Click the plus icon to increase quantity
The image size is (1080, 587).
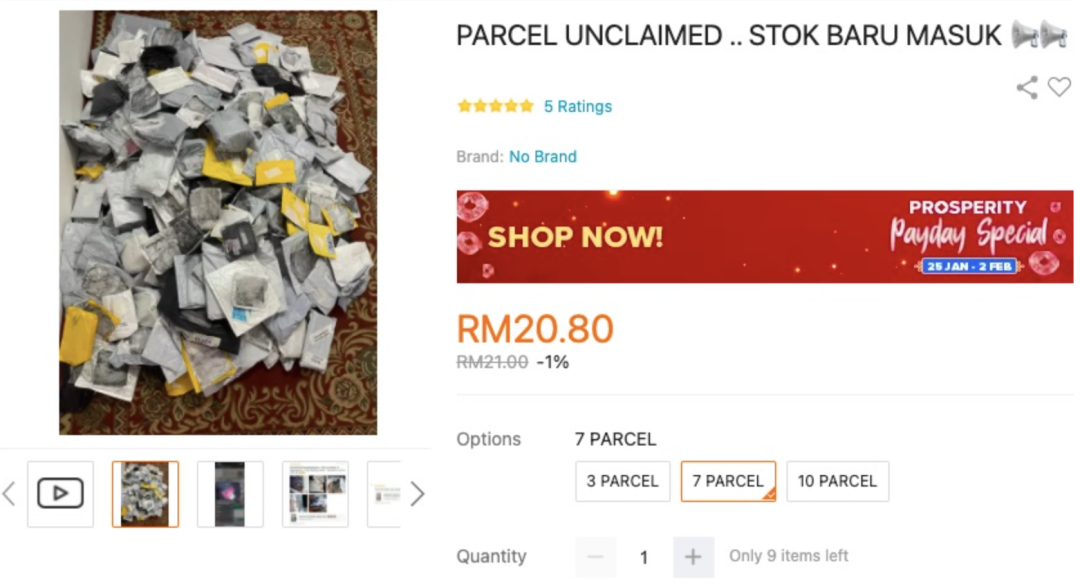click(692, 556)
